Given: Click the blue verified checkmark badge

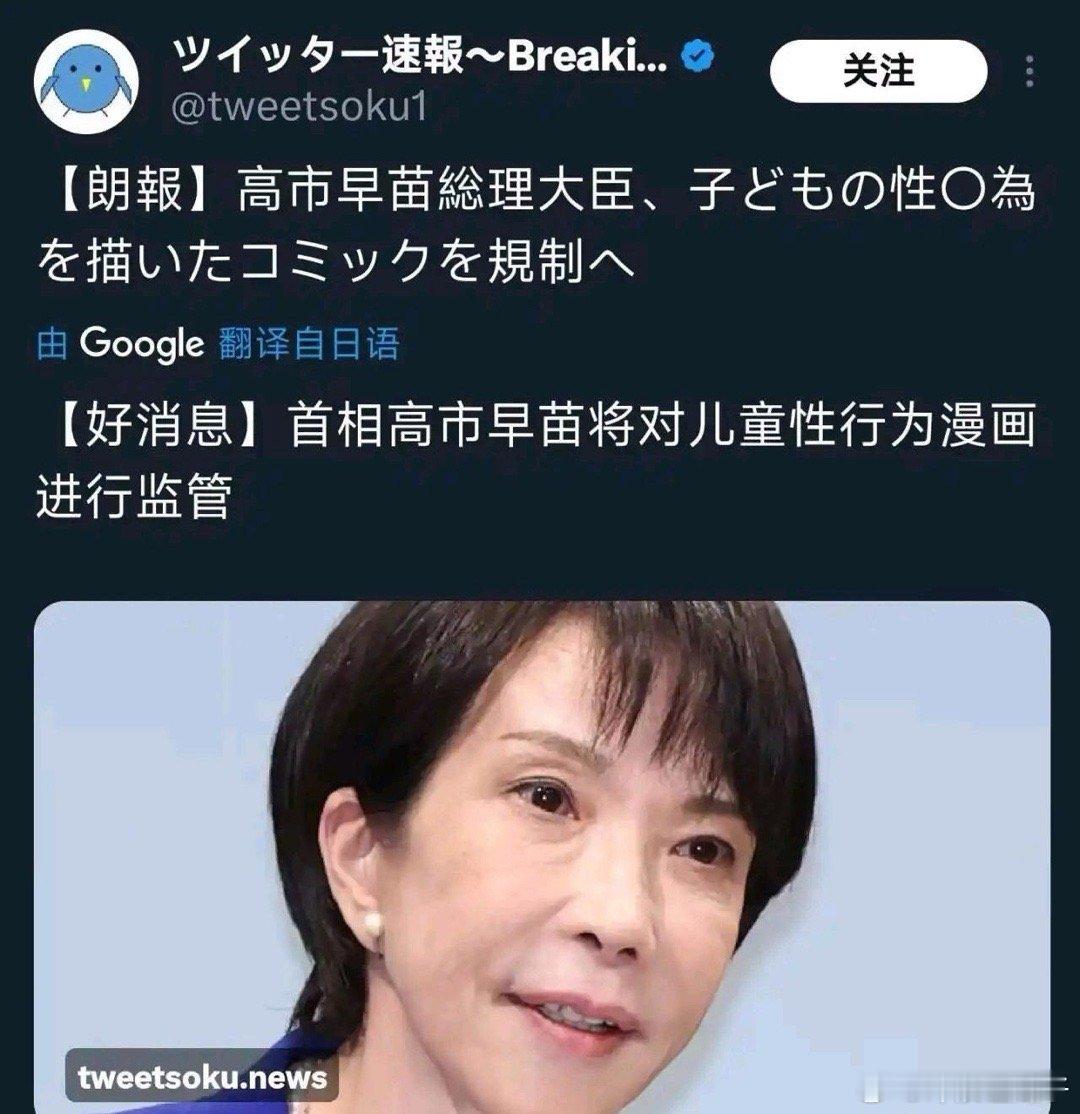Looking at the screenshot, I should pos(698,57).
